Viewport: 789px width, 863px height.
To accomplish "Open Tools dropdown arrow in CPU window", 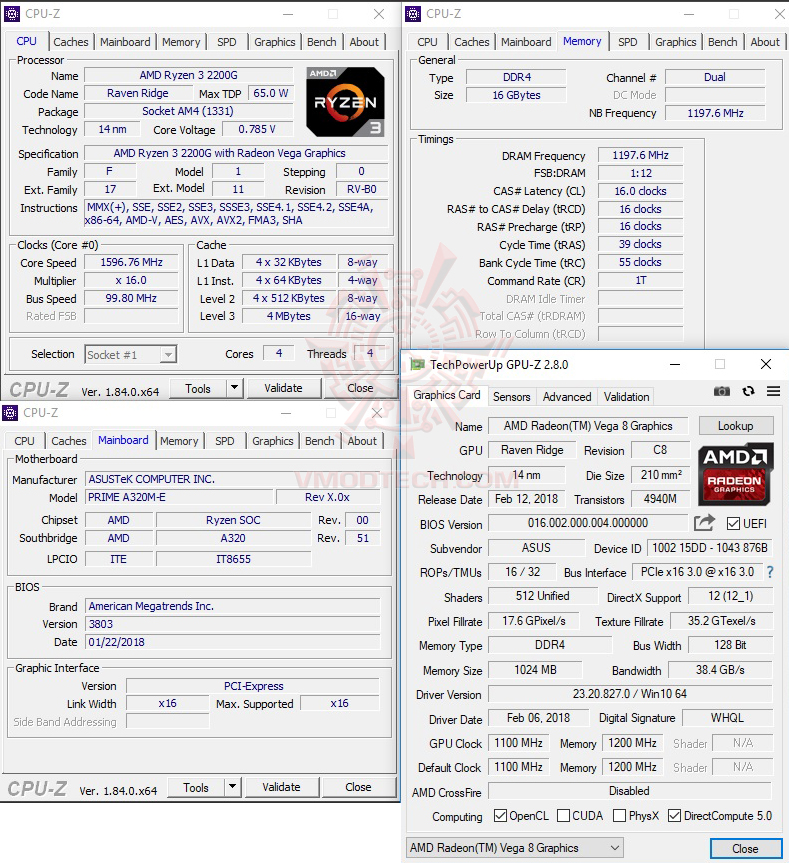I will [234, 388].
